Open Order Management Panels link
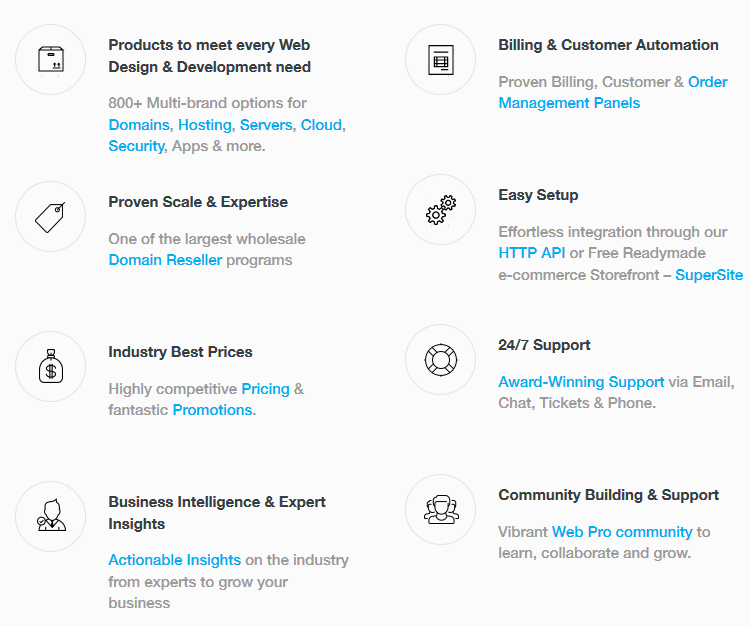 pyautogui.click(x=613, y=92)
